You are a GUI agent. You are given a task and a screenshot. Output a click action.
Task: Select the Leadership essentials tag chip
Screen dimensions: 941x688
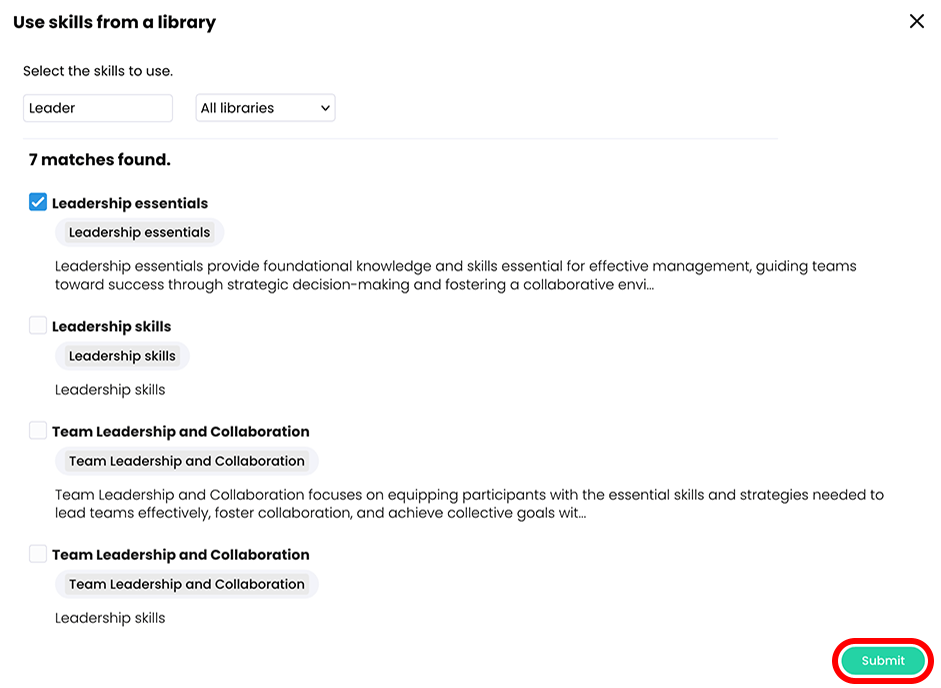(139, 232)
